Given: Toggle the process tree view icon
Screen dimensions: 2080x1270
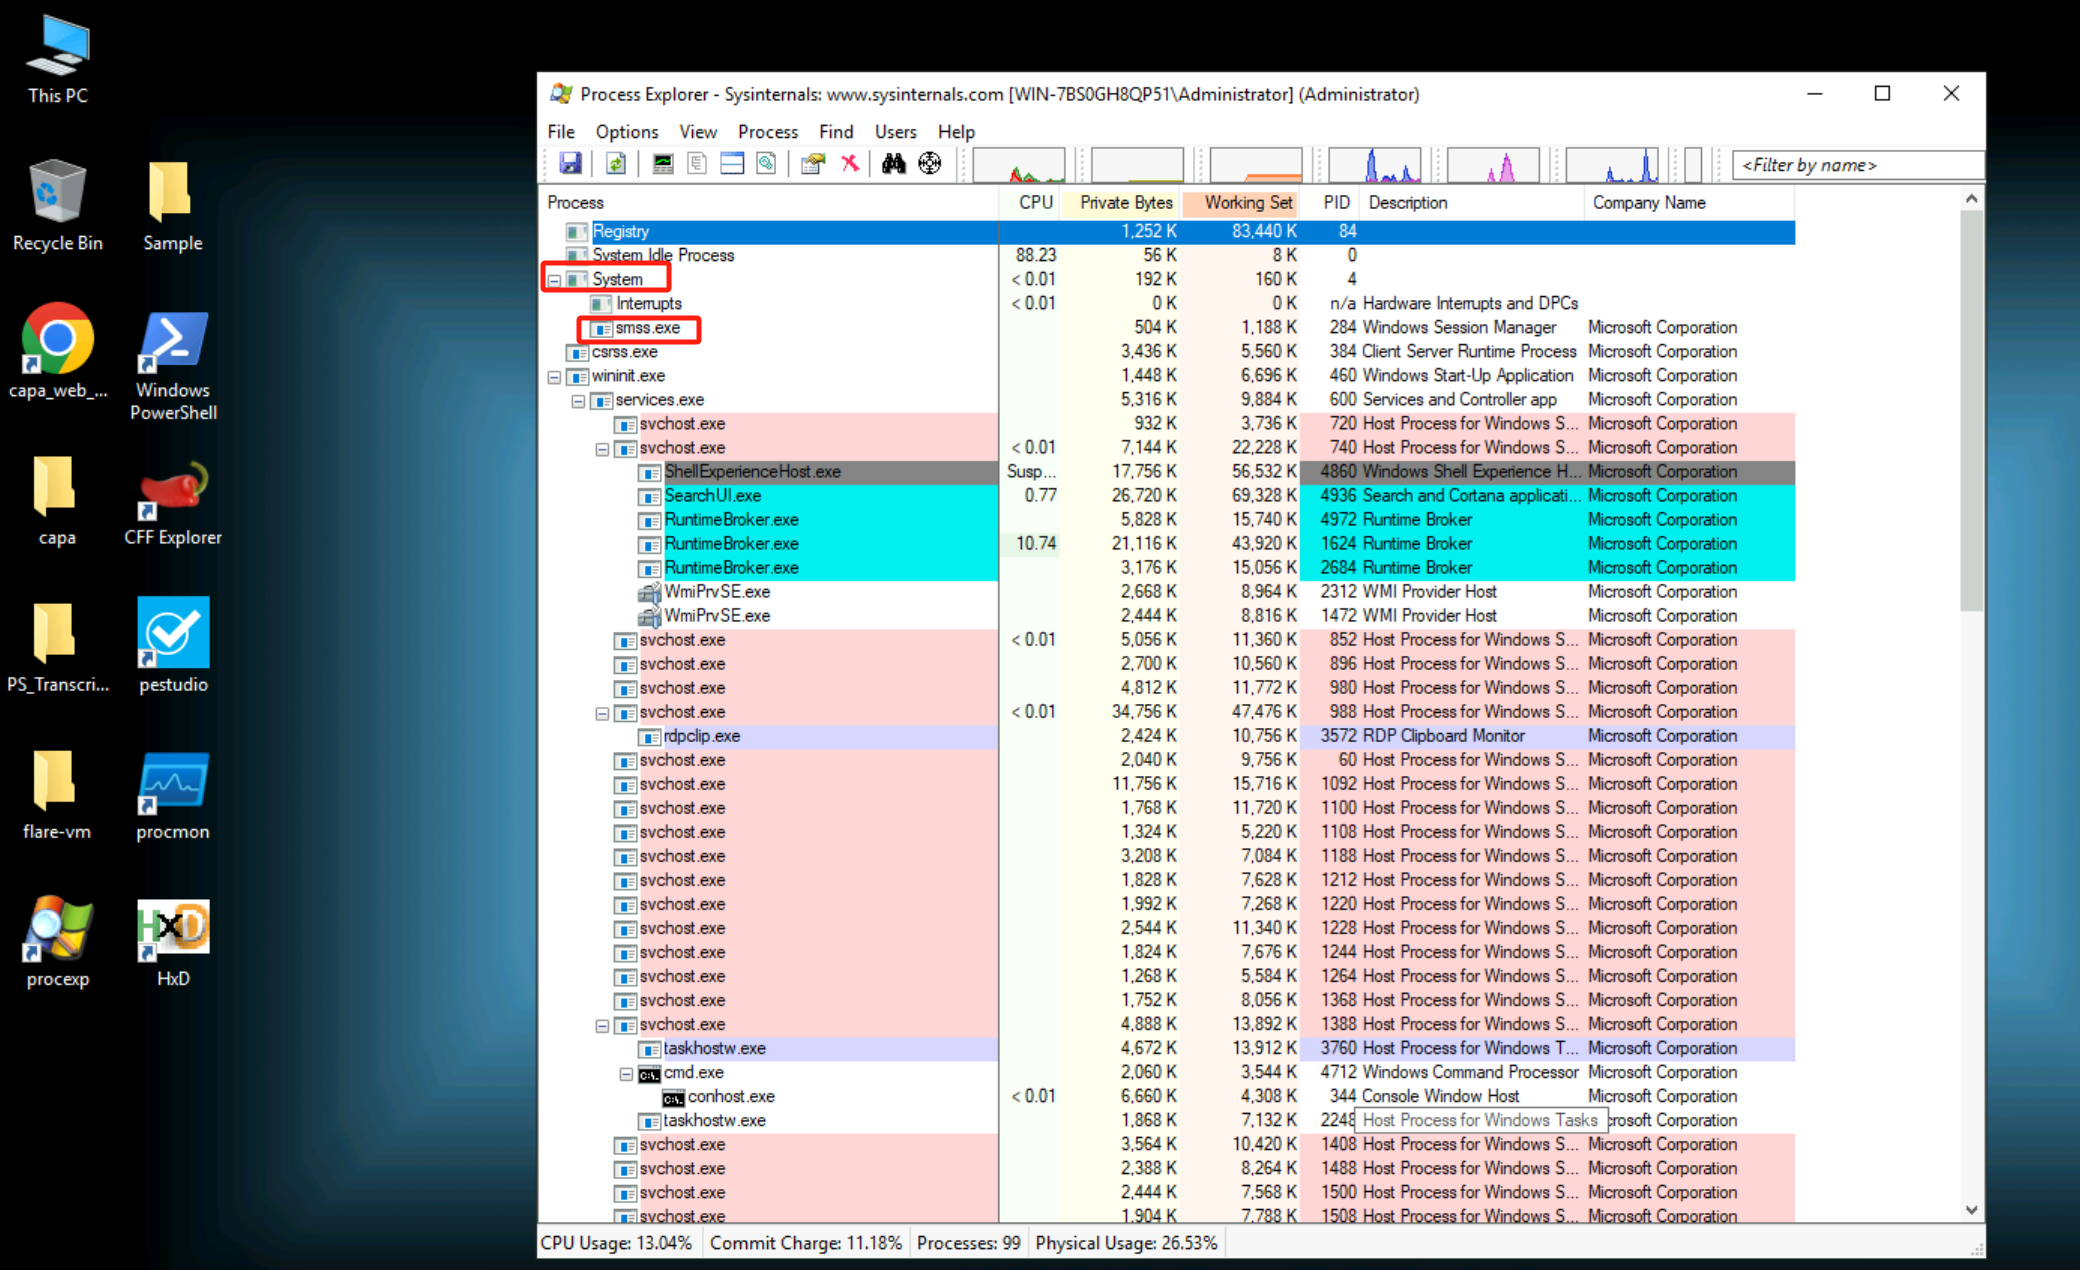Looking at the screenshot, I should pyautogui.click(x=697, y=164).
